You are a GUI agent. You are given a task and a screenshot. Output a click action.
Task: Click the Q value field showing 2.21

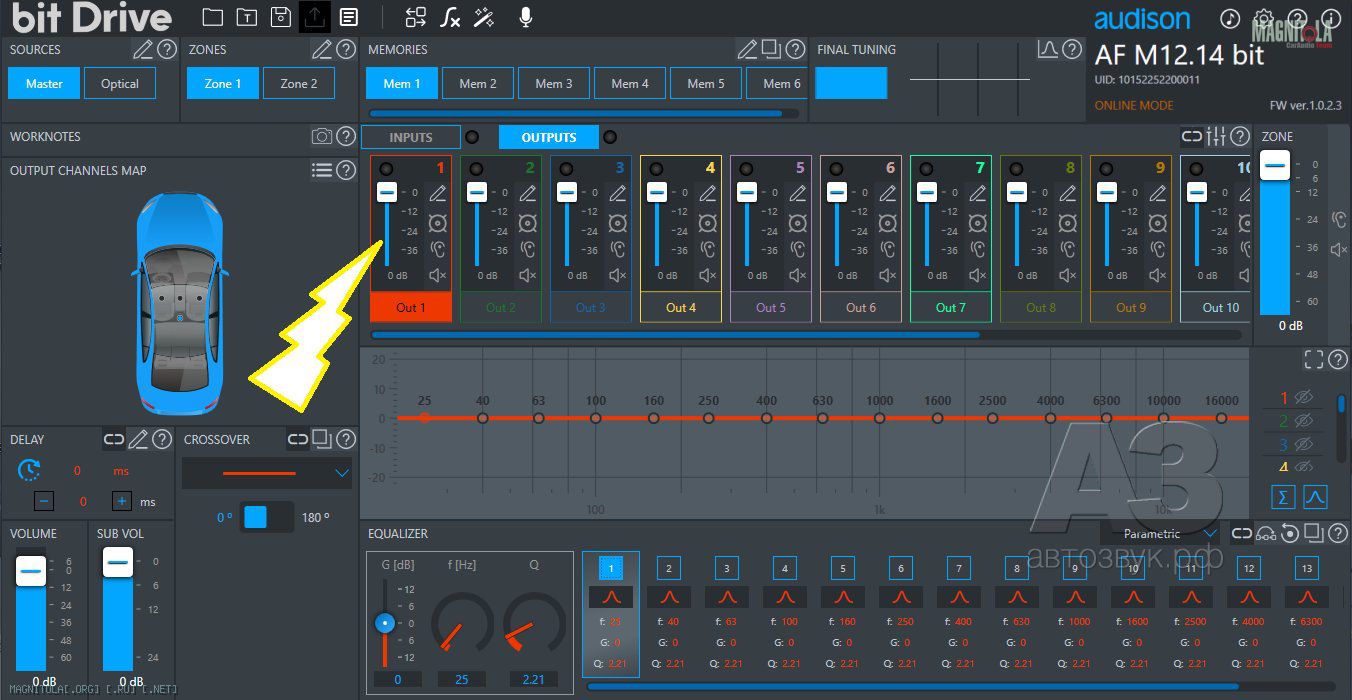click(534, 679)
